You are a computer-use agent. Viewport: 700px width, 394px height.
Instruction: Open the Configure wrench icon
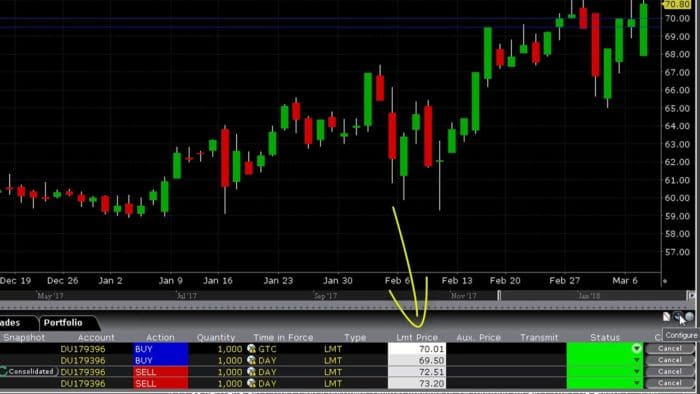[x=678, y=316]
